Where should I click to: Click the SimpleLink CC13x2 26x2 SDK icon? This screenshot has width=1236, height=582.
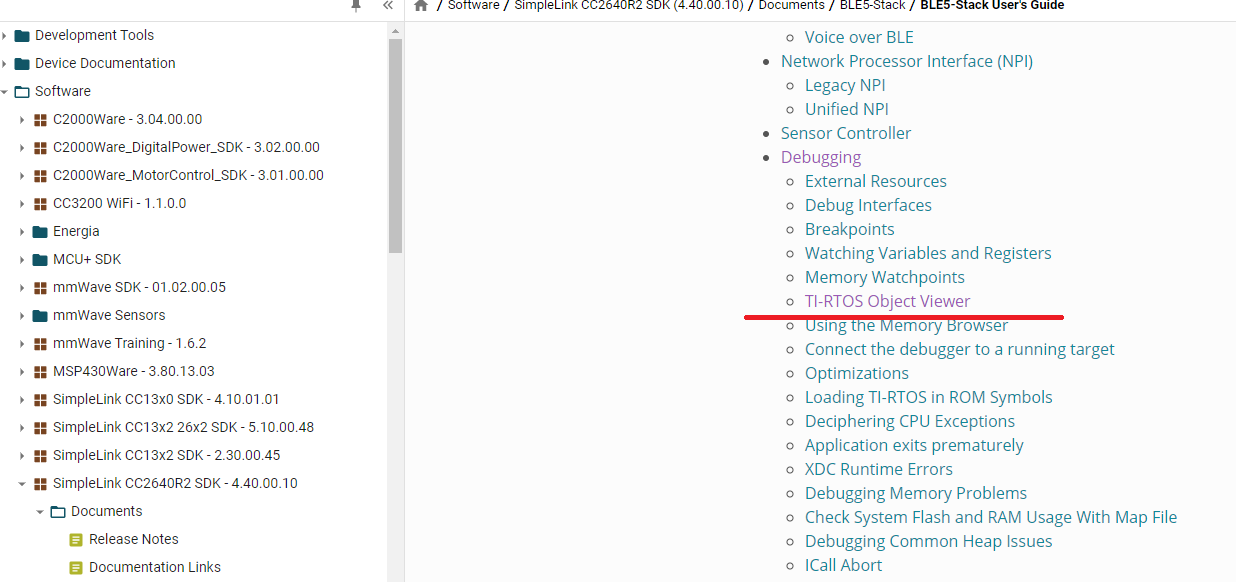click(x=40, y=427)
